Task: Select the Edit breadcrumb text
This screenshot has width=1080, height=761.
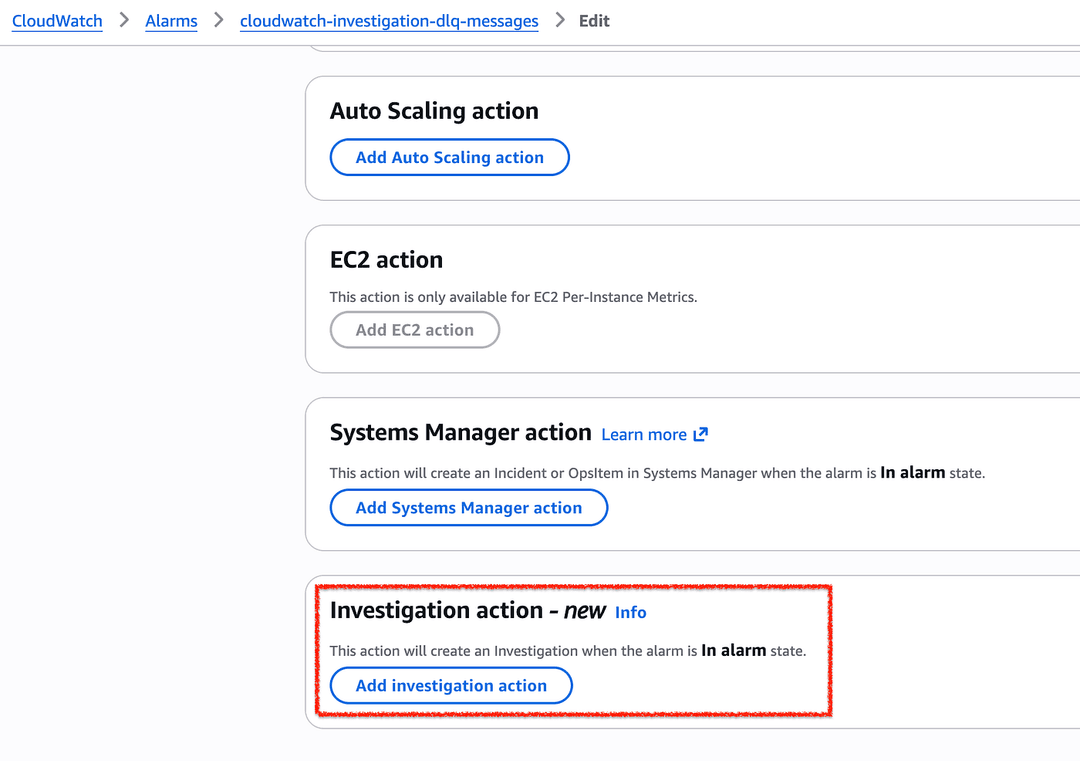Action: (594, 21)
